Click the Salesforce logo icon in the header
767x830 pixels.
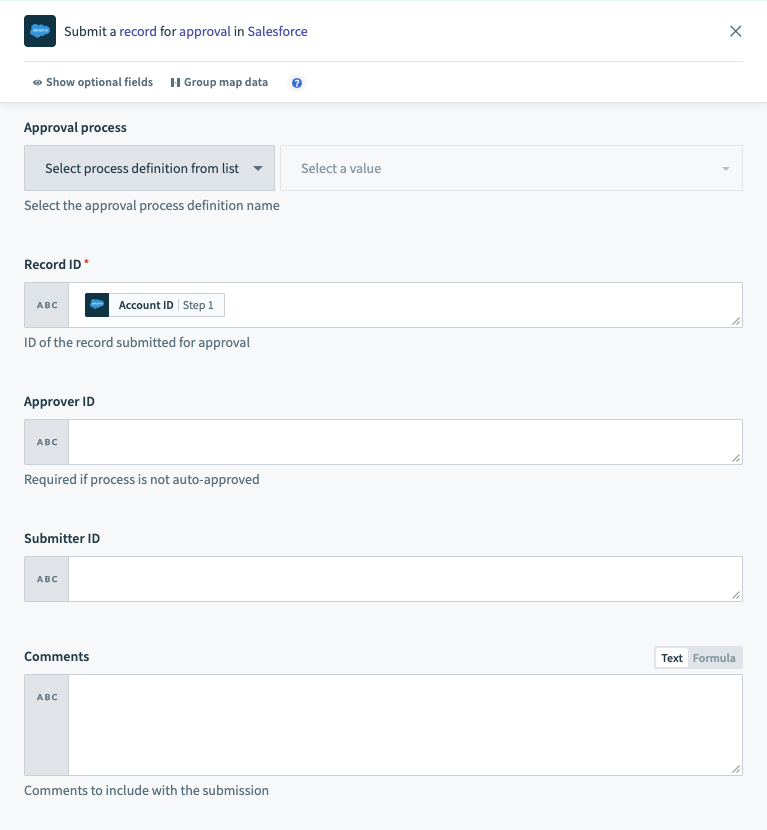coord(39,31)
